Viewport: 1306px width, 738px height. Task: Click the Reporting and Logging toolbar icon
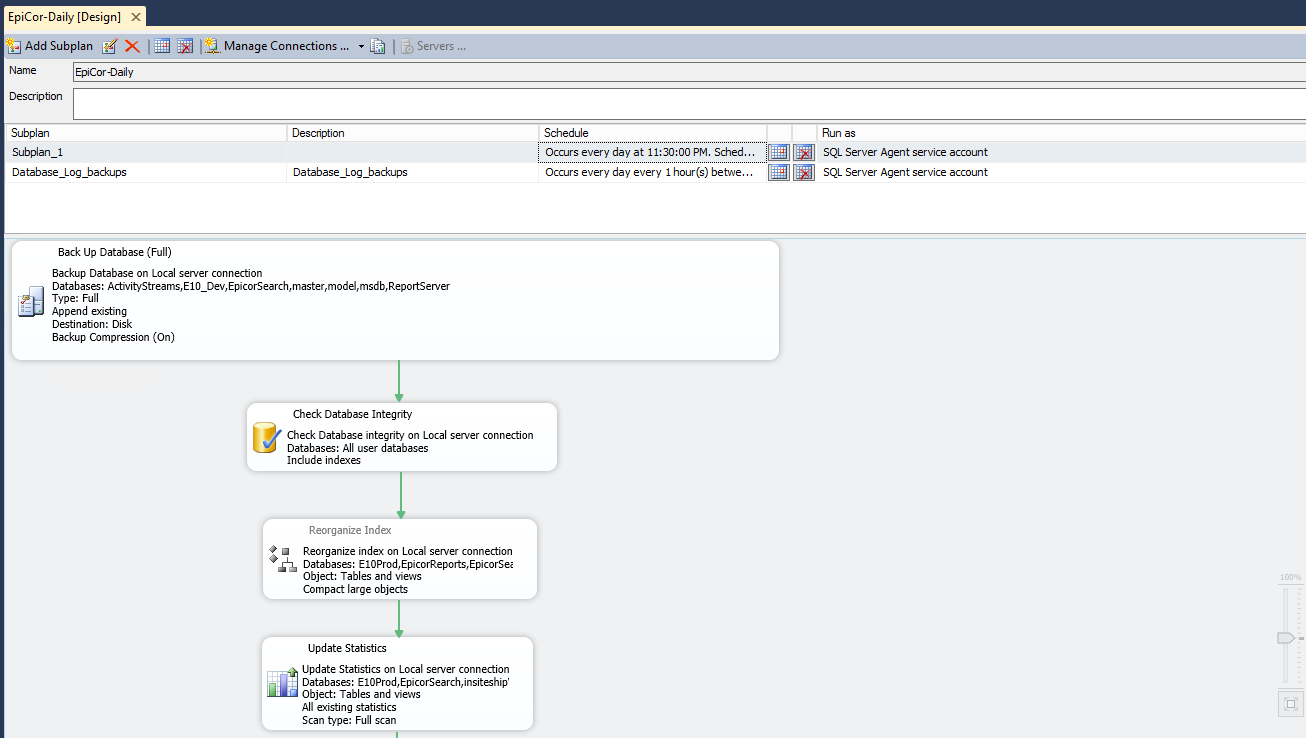coord(378,46)
